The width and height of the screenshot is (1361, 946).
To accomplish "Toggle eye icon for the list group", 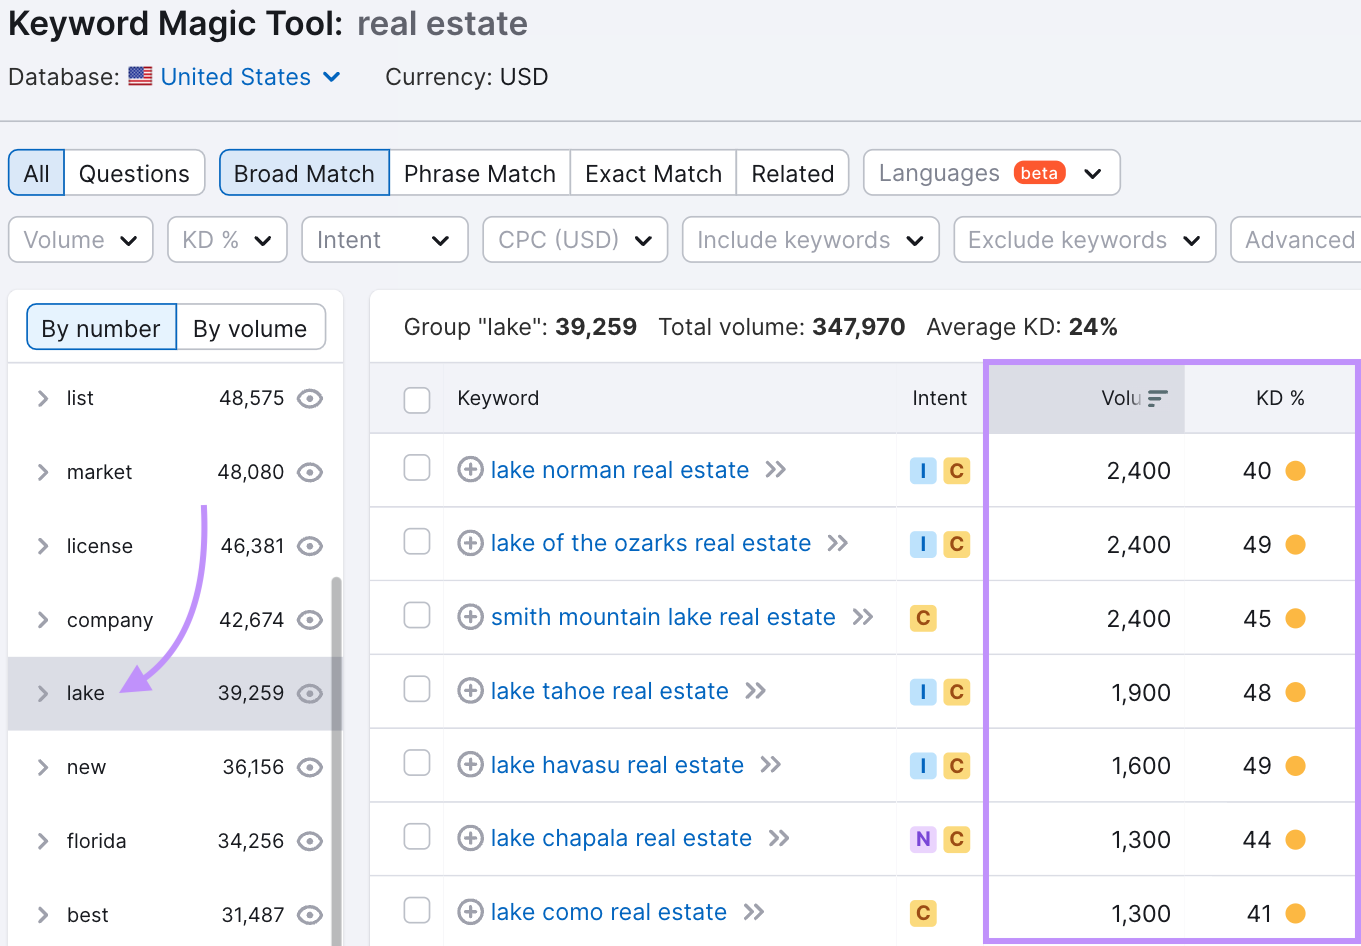I will click(310, 398).
